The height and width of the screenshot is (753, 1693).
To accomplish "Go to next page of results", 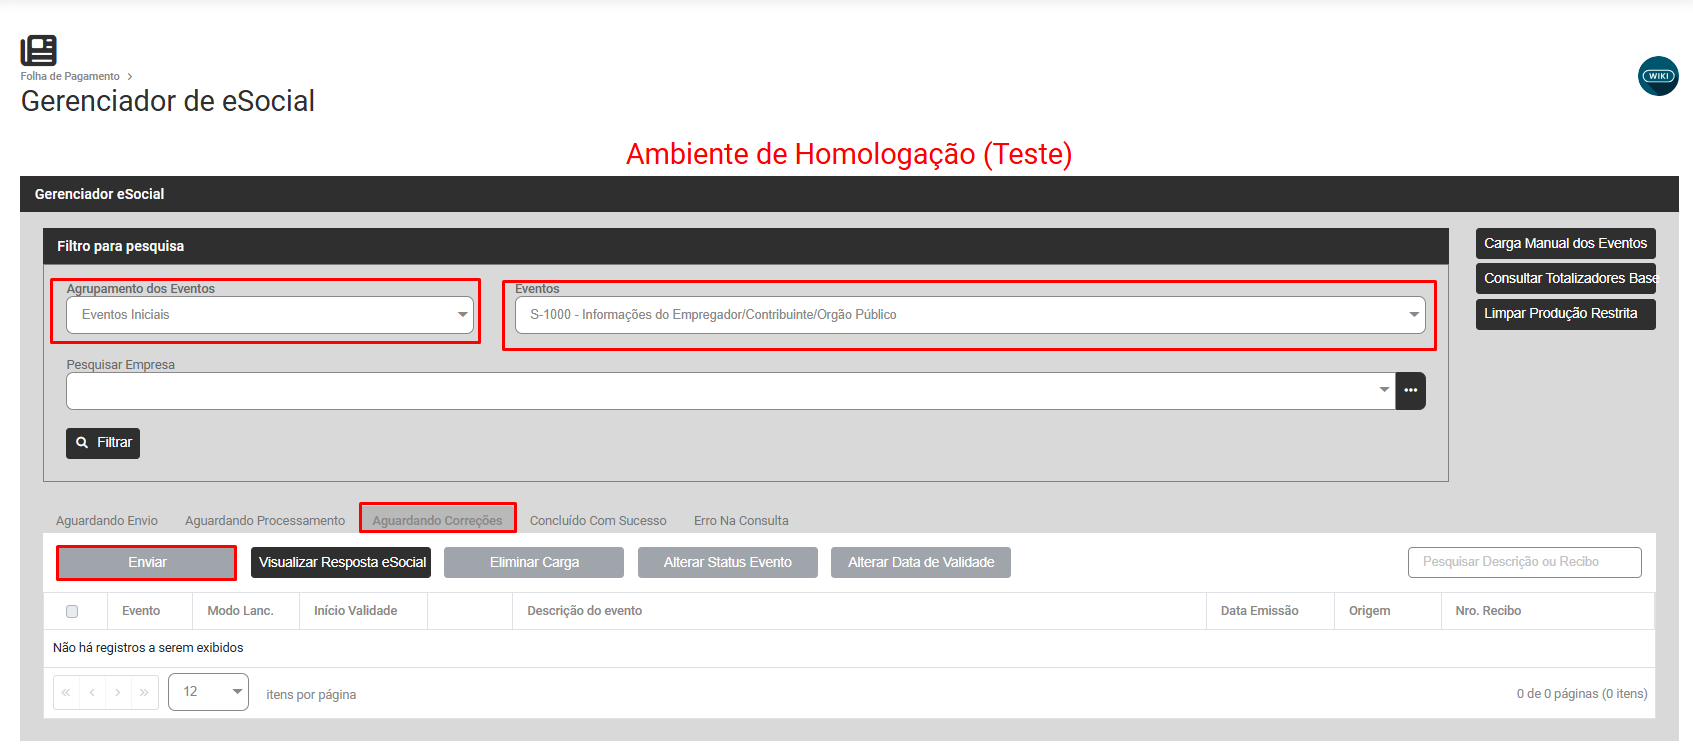I will click(118, 692).
